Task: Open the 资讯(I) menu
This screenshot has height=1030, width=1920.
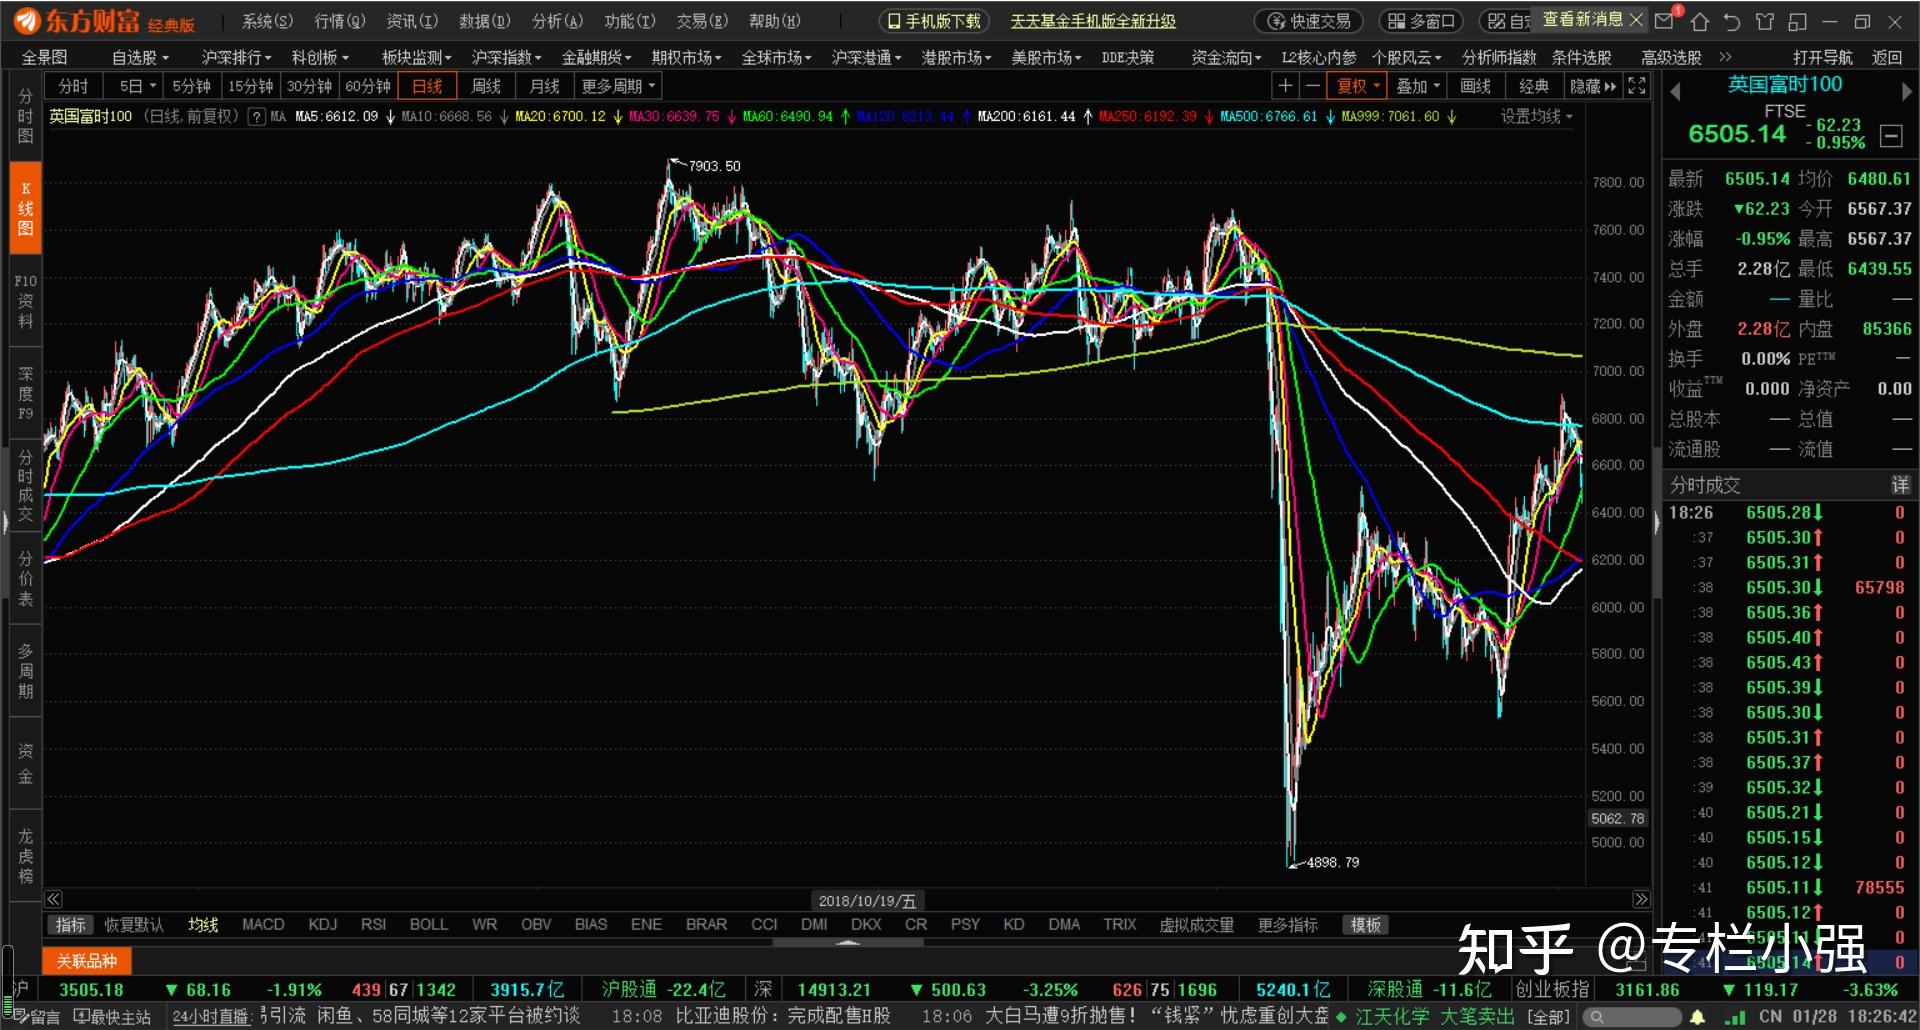Action: pyautogui.click(x=412, y=21)
